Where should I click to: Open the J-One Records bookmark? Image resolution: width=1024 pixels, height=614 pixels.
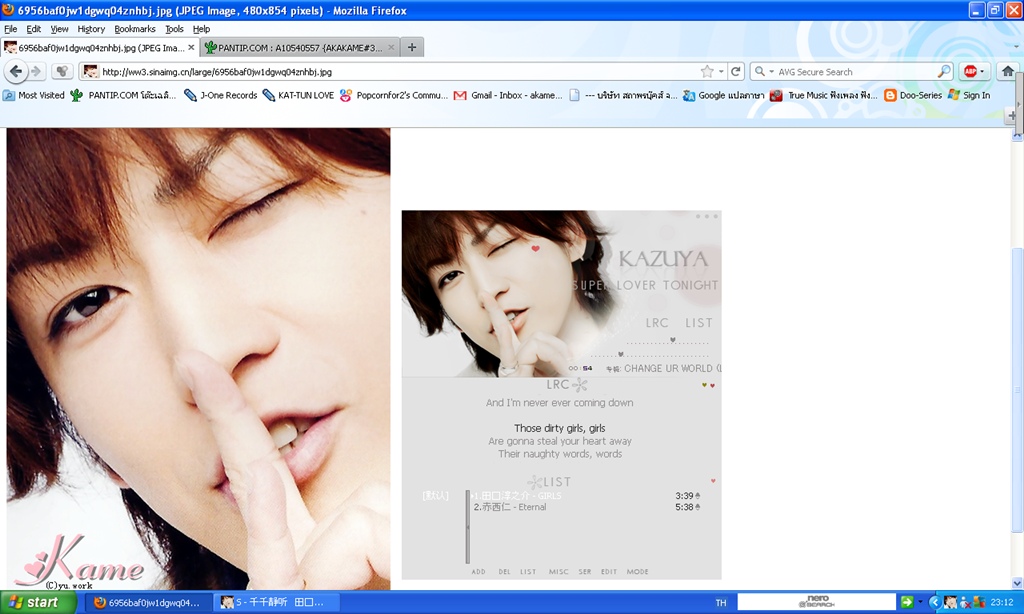[x=221, y=95]
